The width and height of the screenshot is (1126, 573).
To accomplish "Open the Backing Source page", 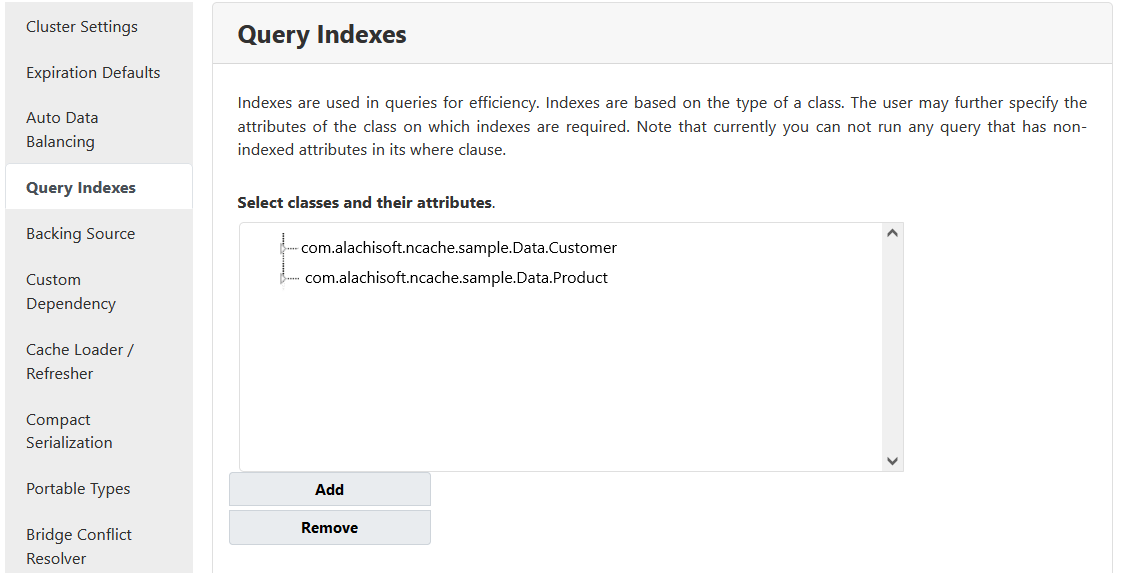I will [x=80, y=234].
